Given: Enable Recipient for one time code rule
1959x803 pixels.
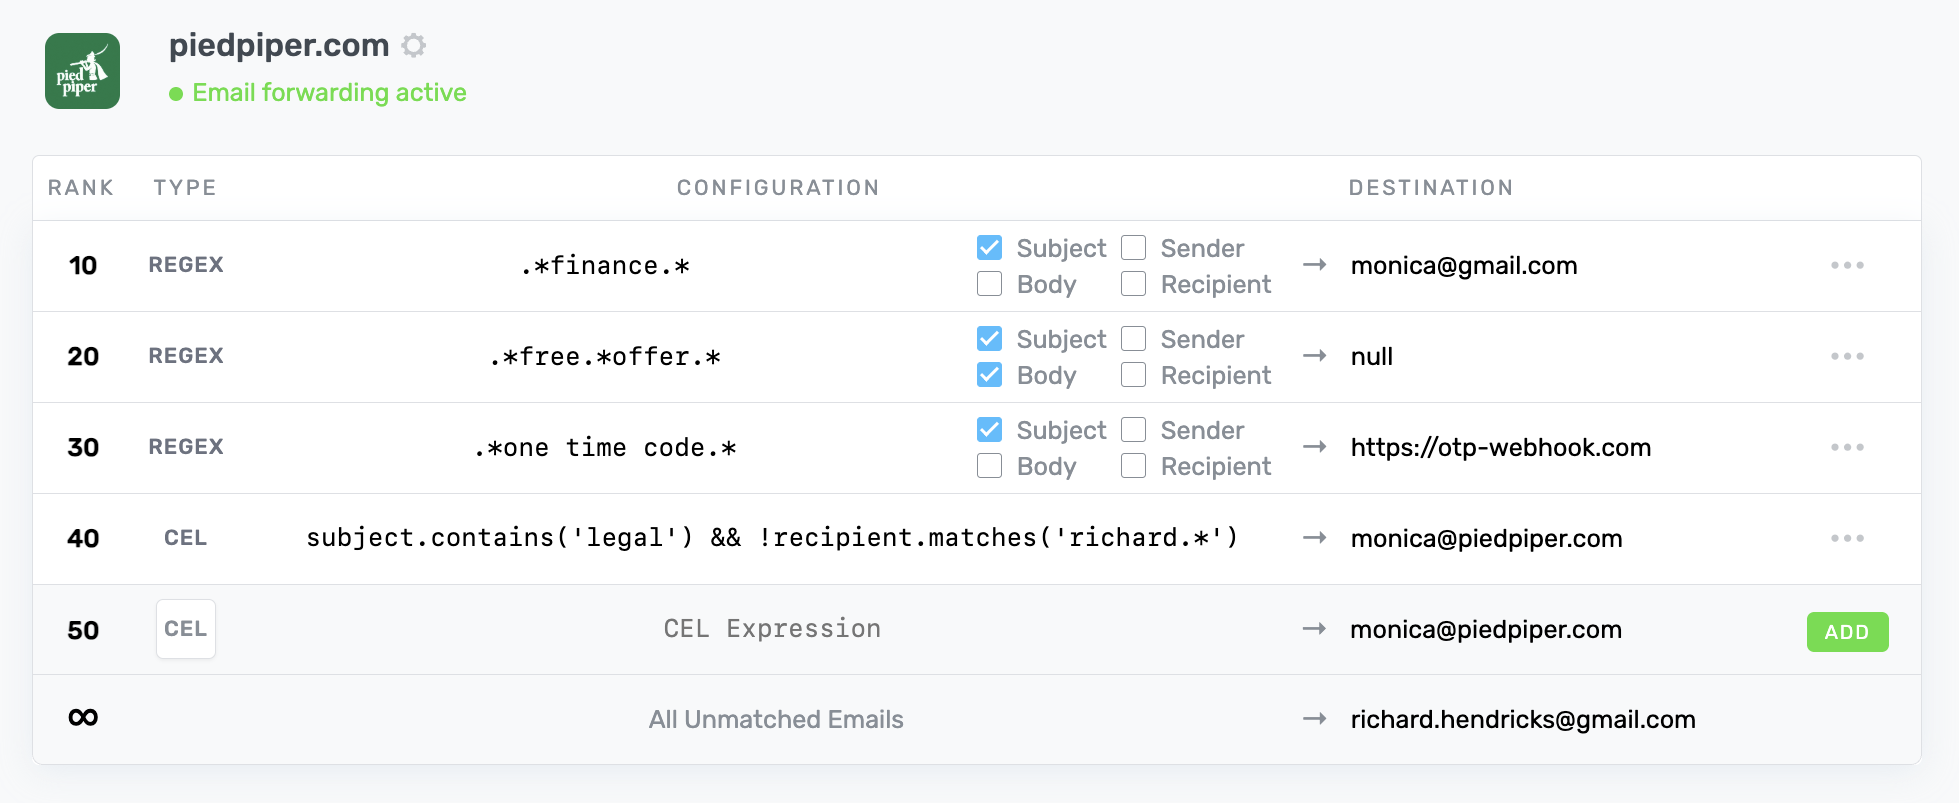Looking at the screenshot, I should tap(1133, 466).
